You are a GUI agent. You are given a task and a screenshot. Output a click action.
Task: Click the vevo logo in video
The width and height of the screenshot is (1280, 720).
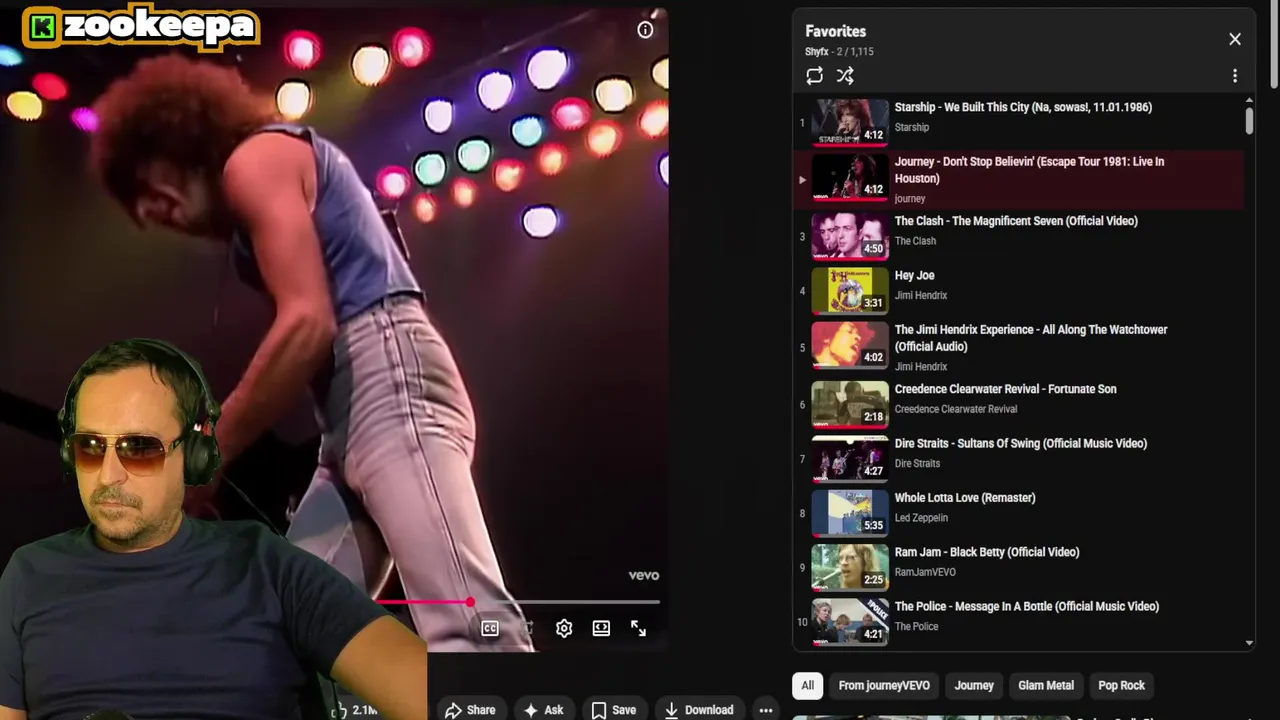click(x=643, y=575)
